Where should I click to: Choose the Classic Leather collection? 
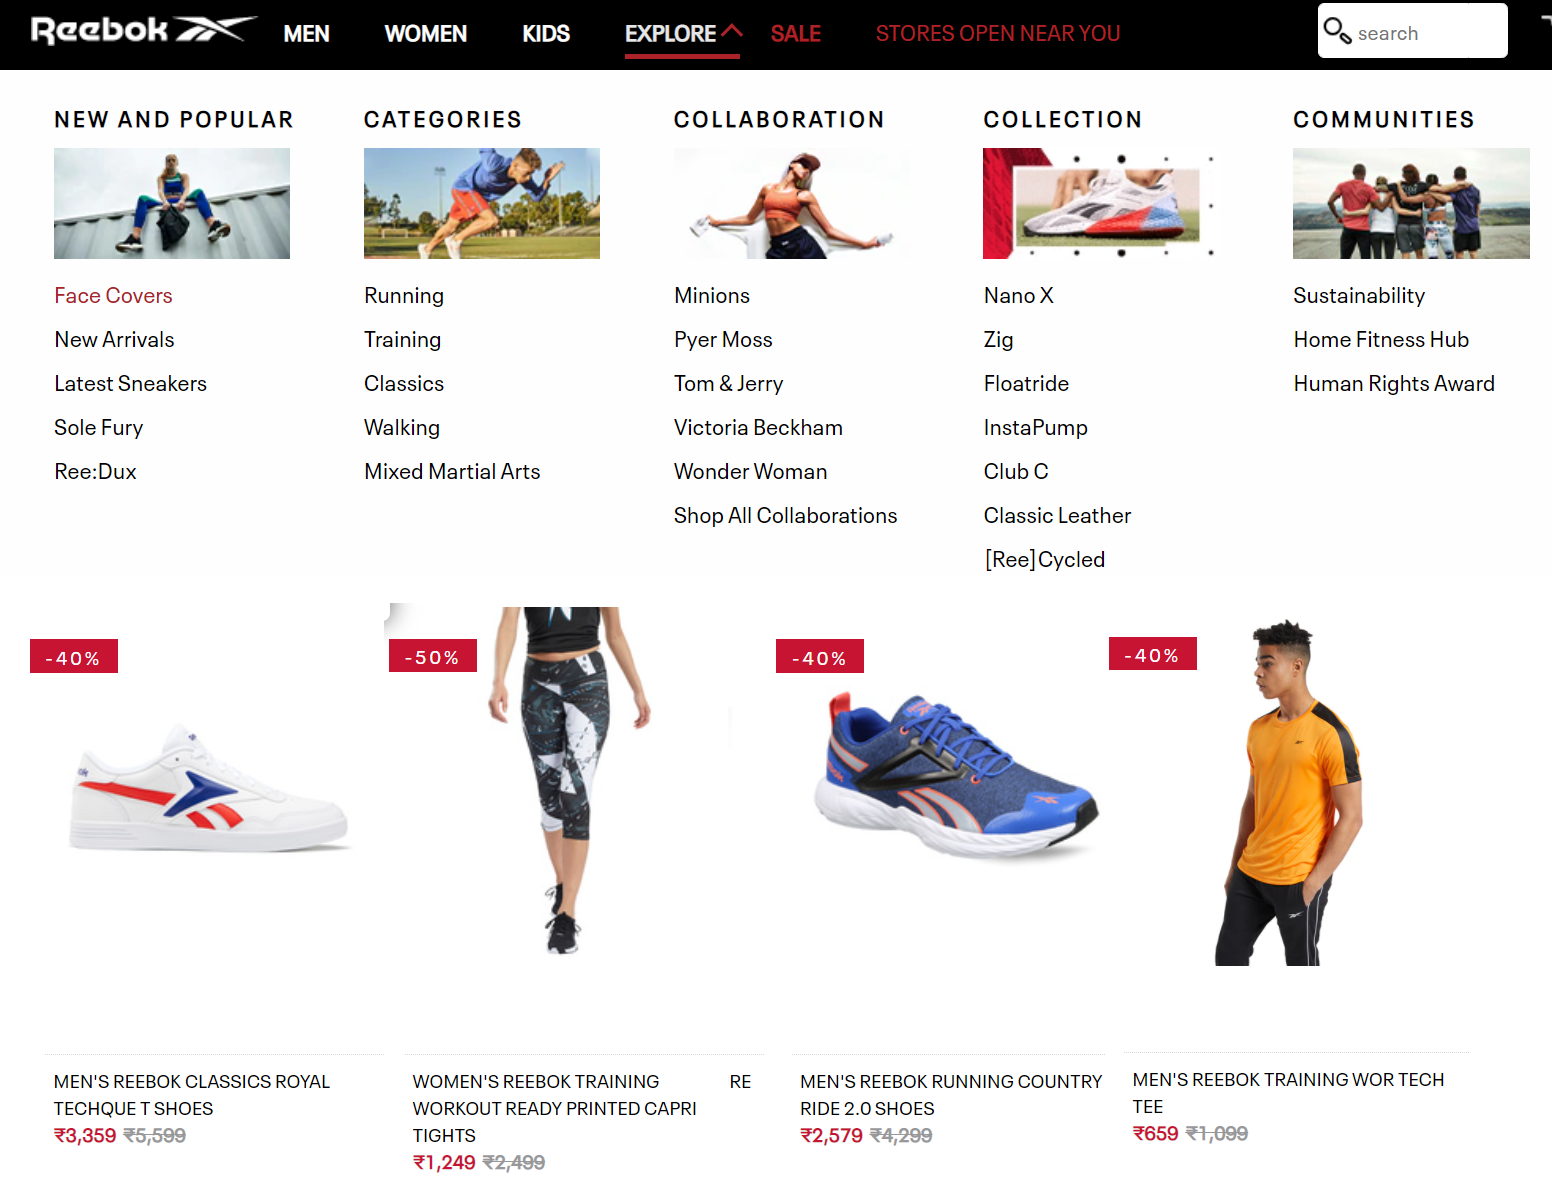(x=1057, y=516)
